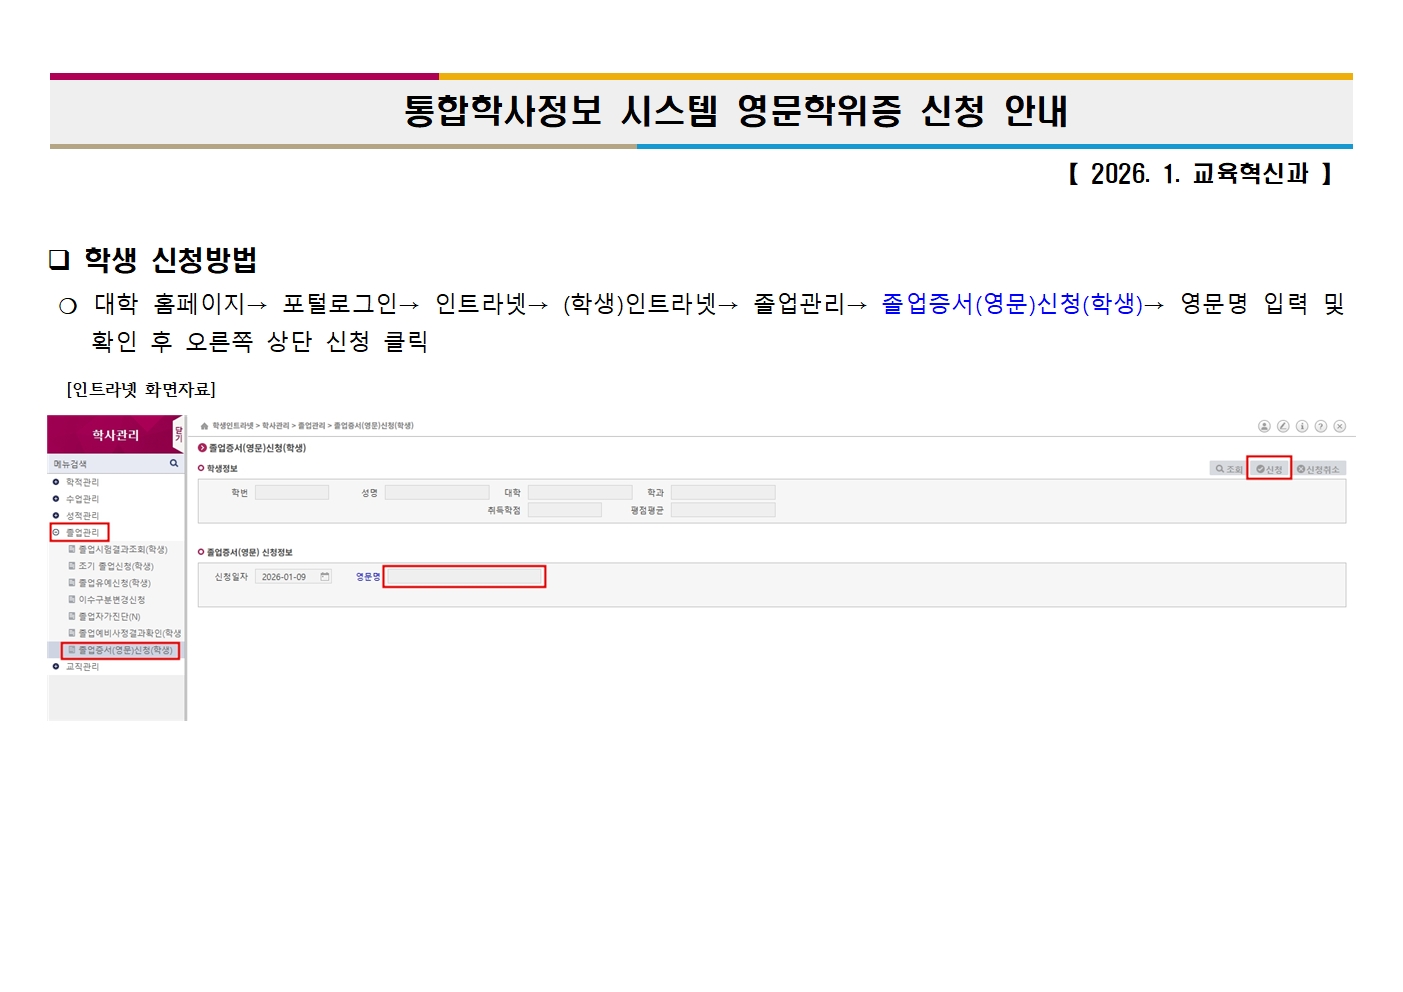Expand the 수업관리 menu
Screen dimensions: 1403x992
(x=82, y=499)
